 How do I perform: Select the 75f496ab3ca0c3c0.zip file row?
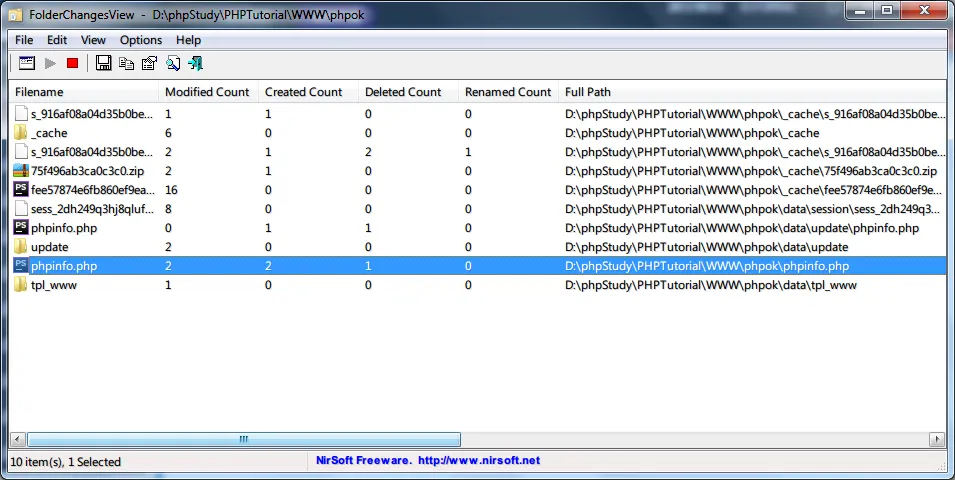(x=87, y=171)
